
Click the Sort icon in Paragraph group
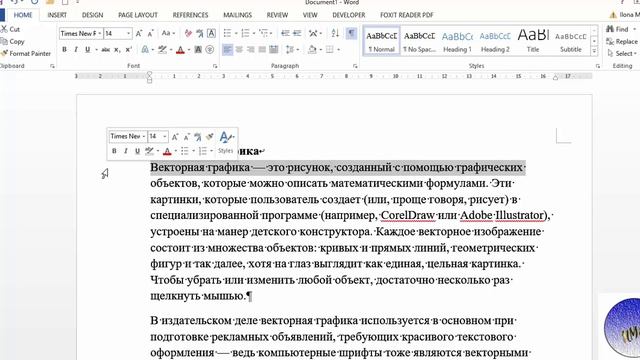(335, 33)
